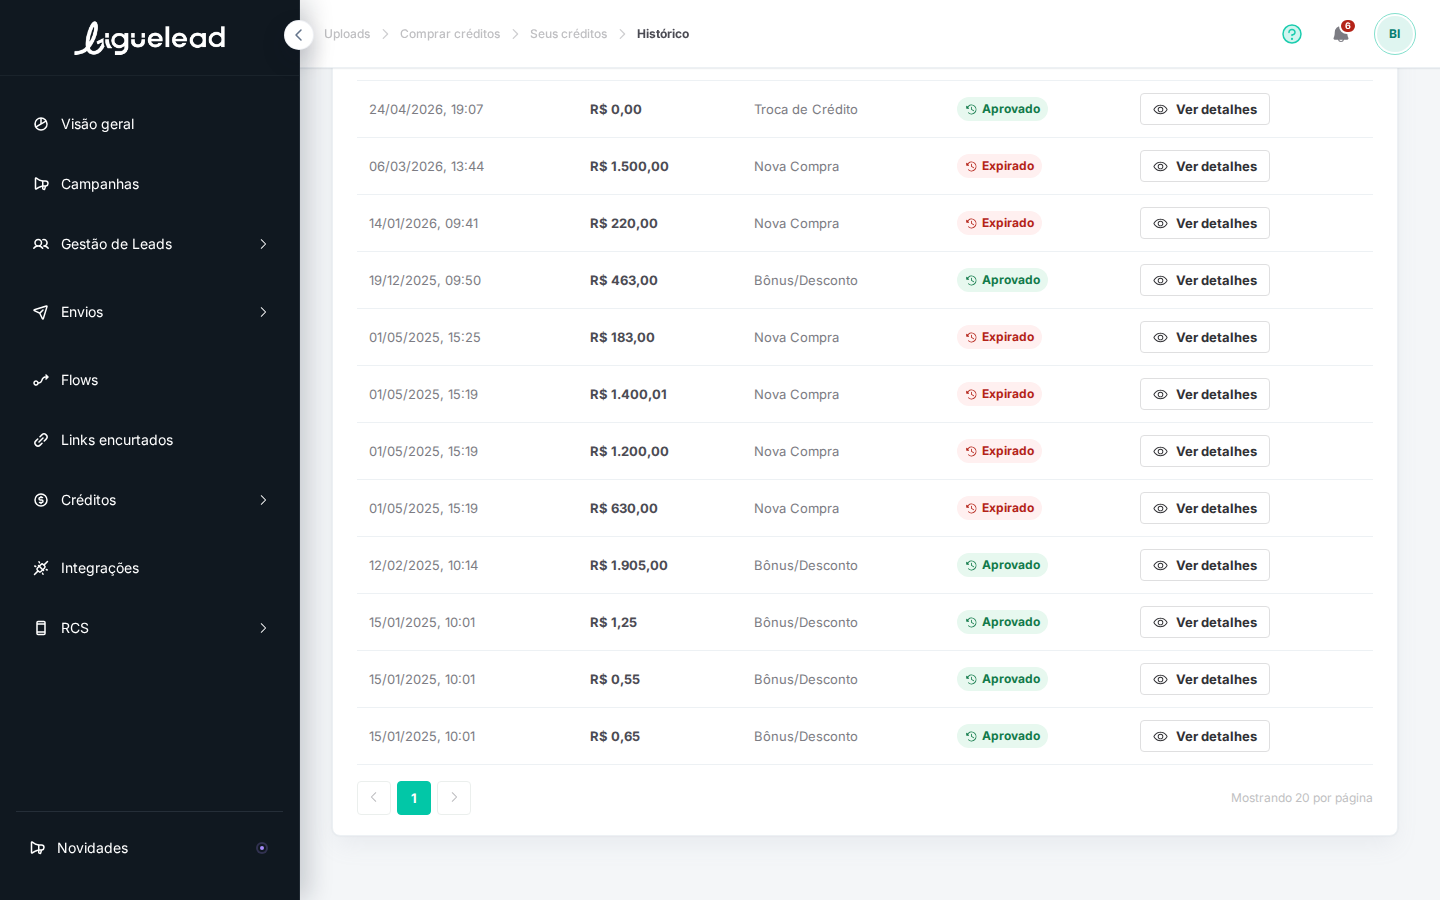Open the notifications bell
Viewport: 1440px width, 900px height.
pyautogui.click(x=1341, y=34)
